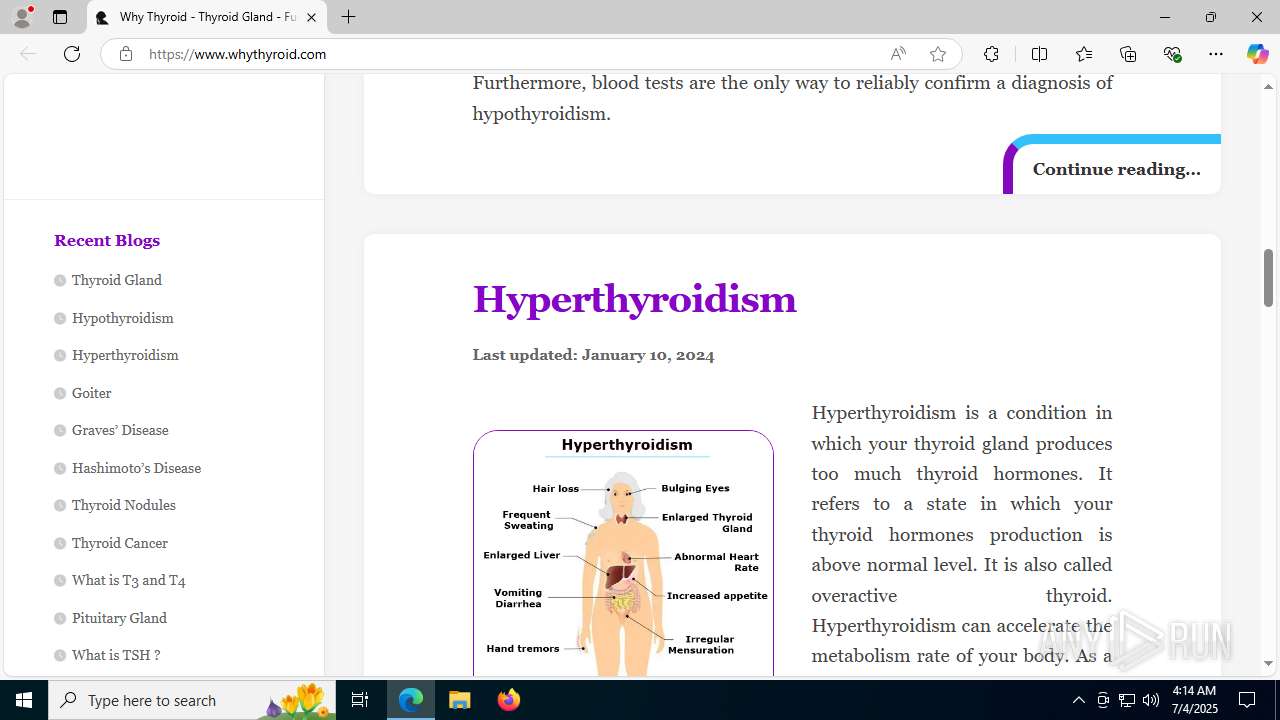The image size is (1280, 720).
Task: Click the page vertical scrollbar thumb
Action: tap(1268, 278)
